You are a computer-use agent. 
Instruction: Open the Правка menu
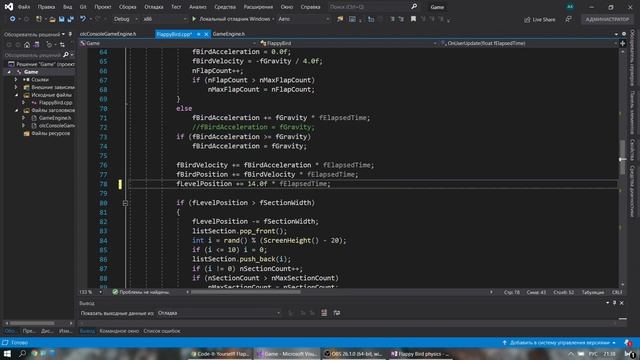tap(46, 7)
